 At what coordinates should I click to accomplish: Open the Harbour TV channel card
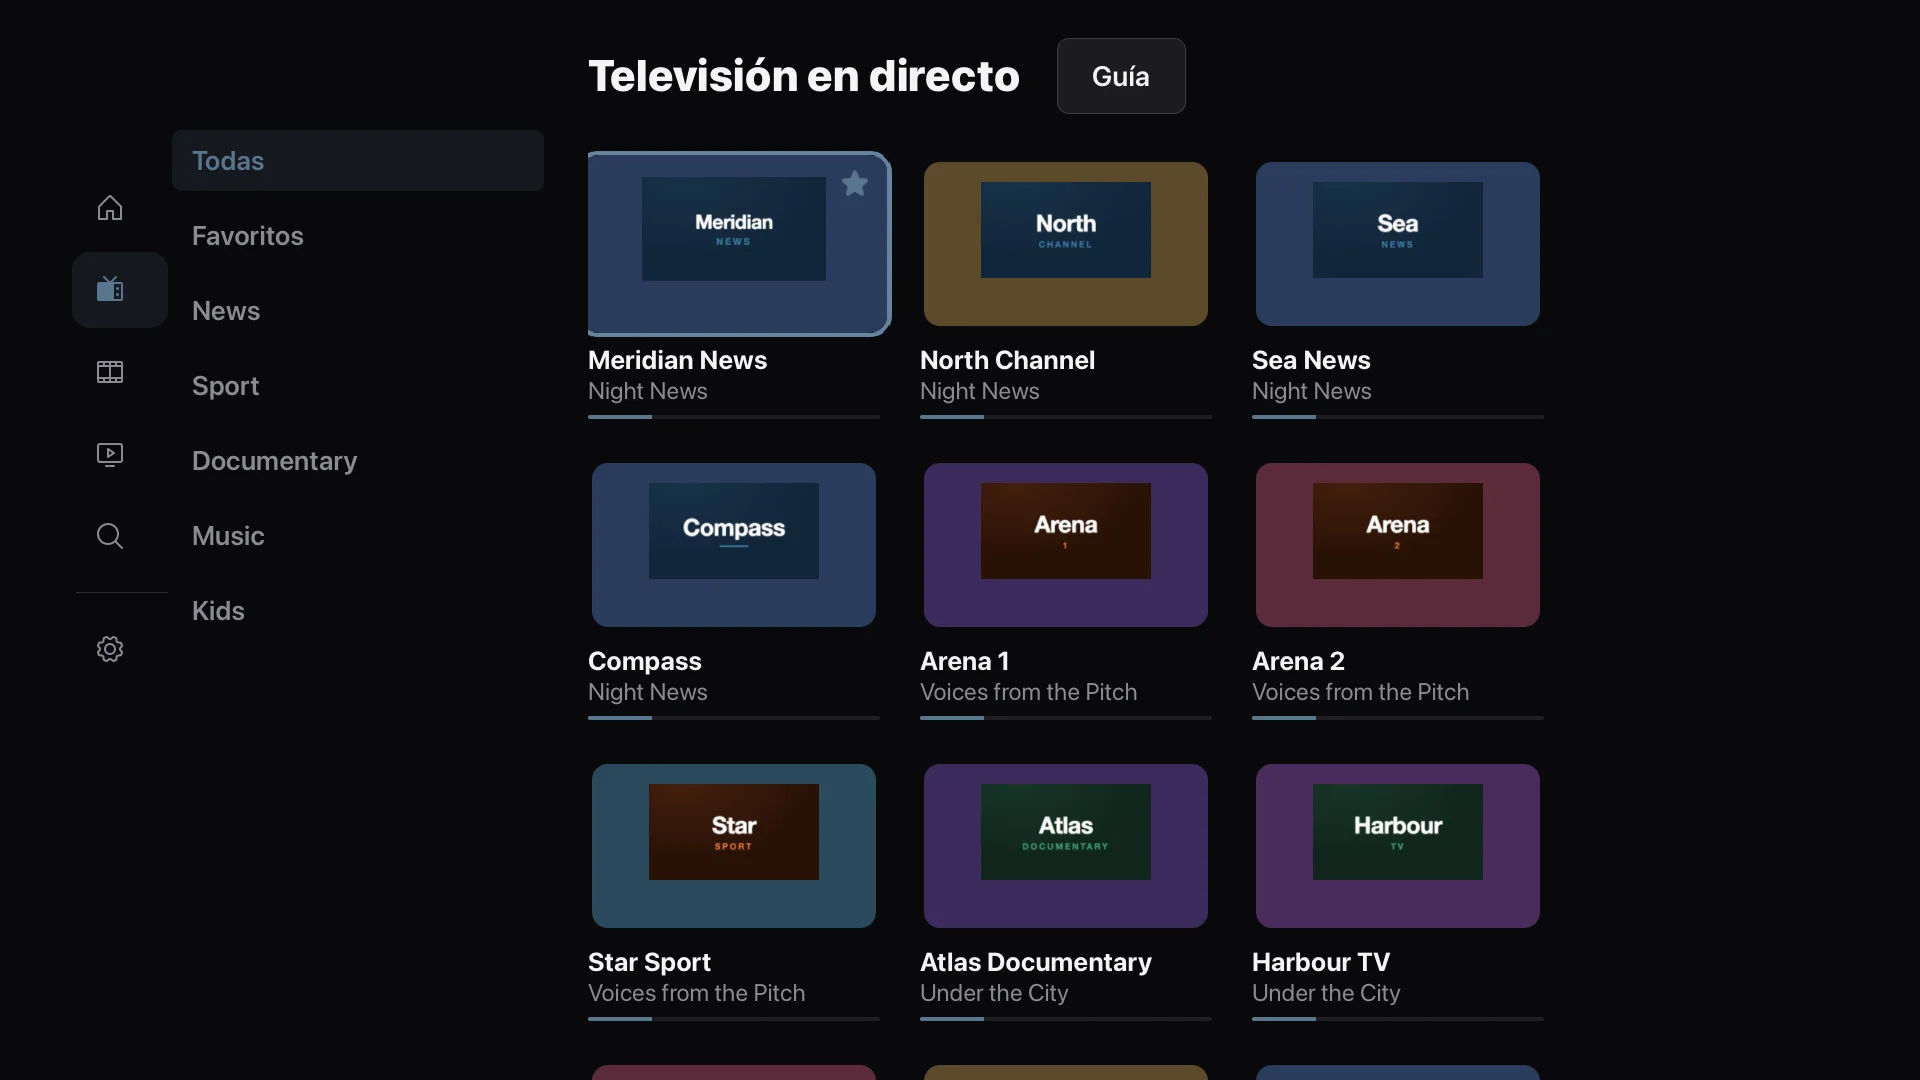coord(1398,846)
